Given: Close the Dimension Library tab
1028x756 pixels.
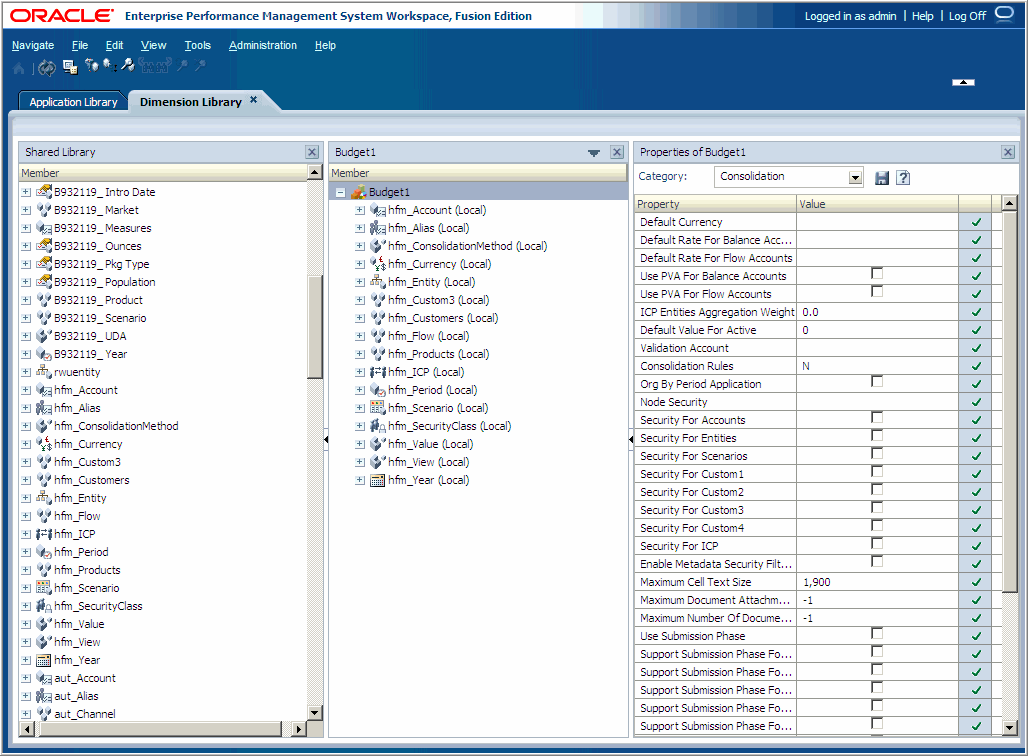Looking at the screenshot, I should [254, 100].
